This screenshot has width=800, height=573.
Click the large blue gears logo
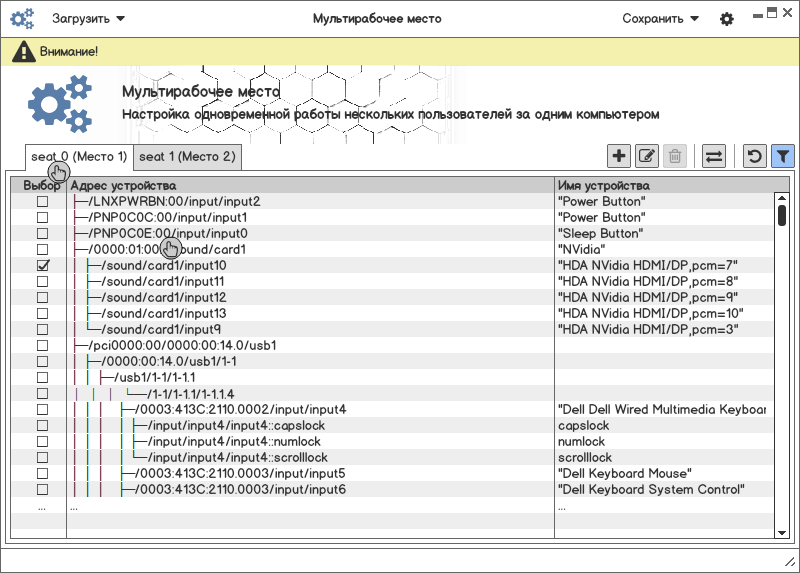click(60, 104)
